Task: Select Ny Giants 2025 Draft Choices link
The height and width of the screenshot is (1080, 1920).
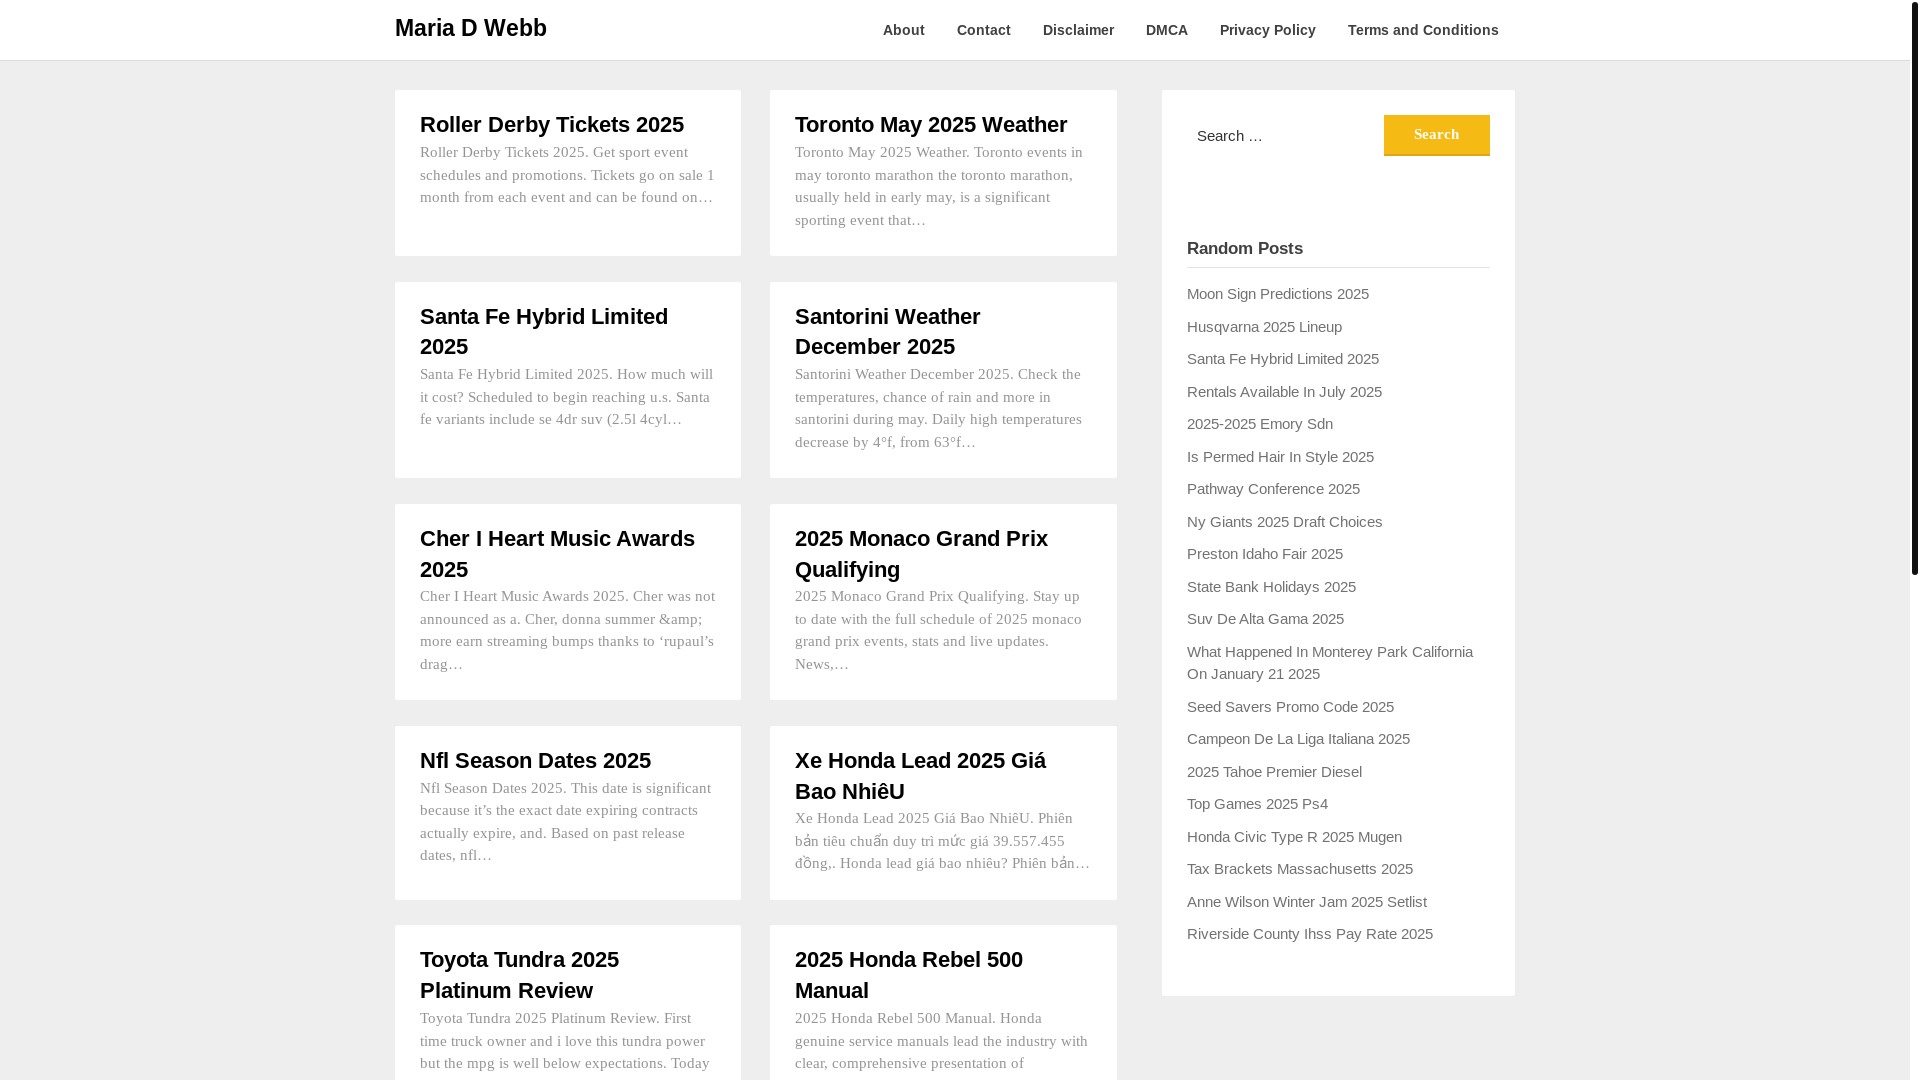Action: [1284, 522]
